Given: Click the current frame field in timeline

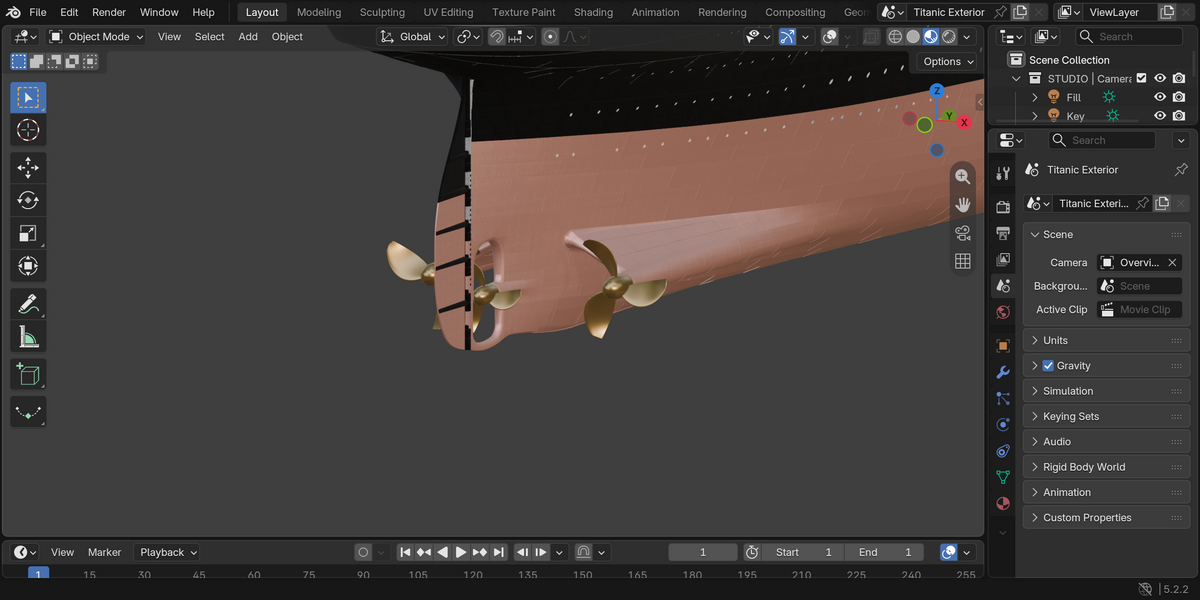Looking at the screenshot, I should click(703, 552).
